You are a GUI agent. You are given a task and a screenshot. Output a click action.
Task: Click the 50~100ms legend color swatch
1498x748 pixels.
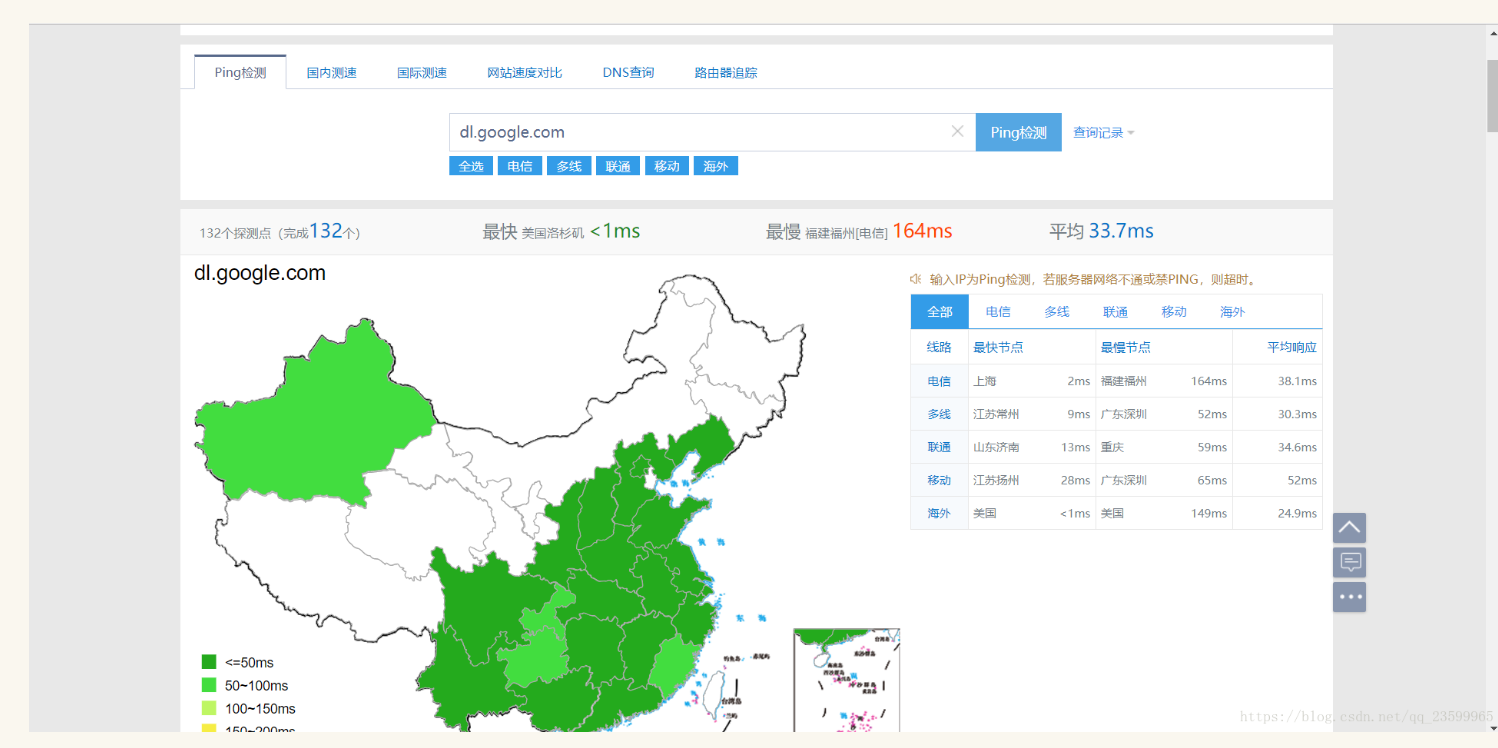coord(209,685)
